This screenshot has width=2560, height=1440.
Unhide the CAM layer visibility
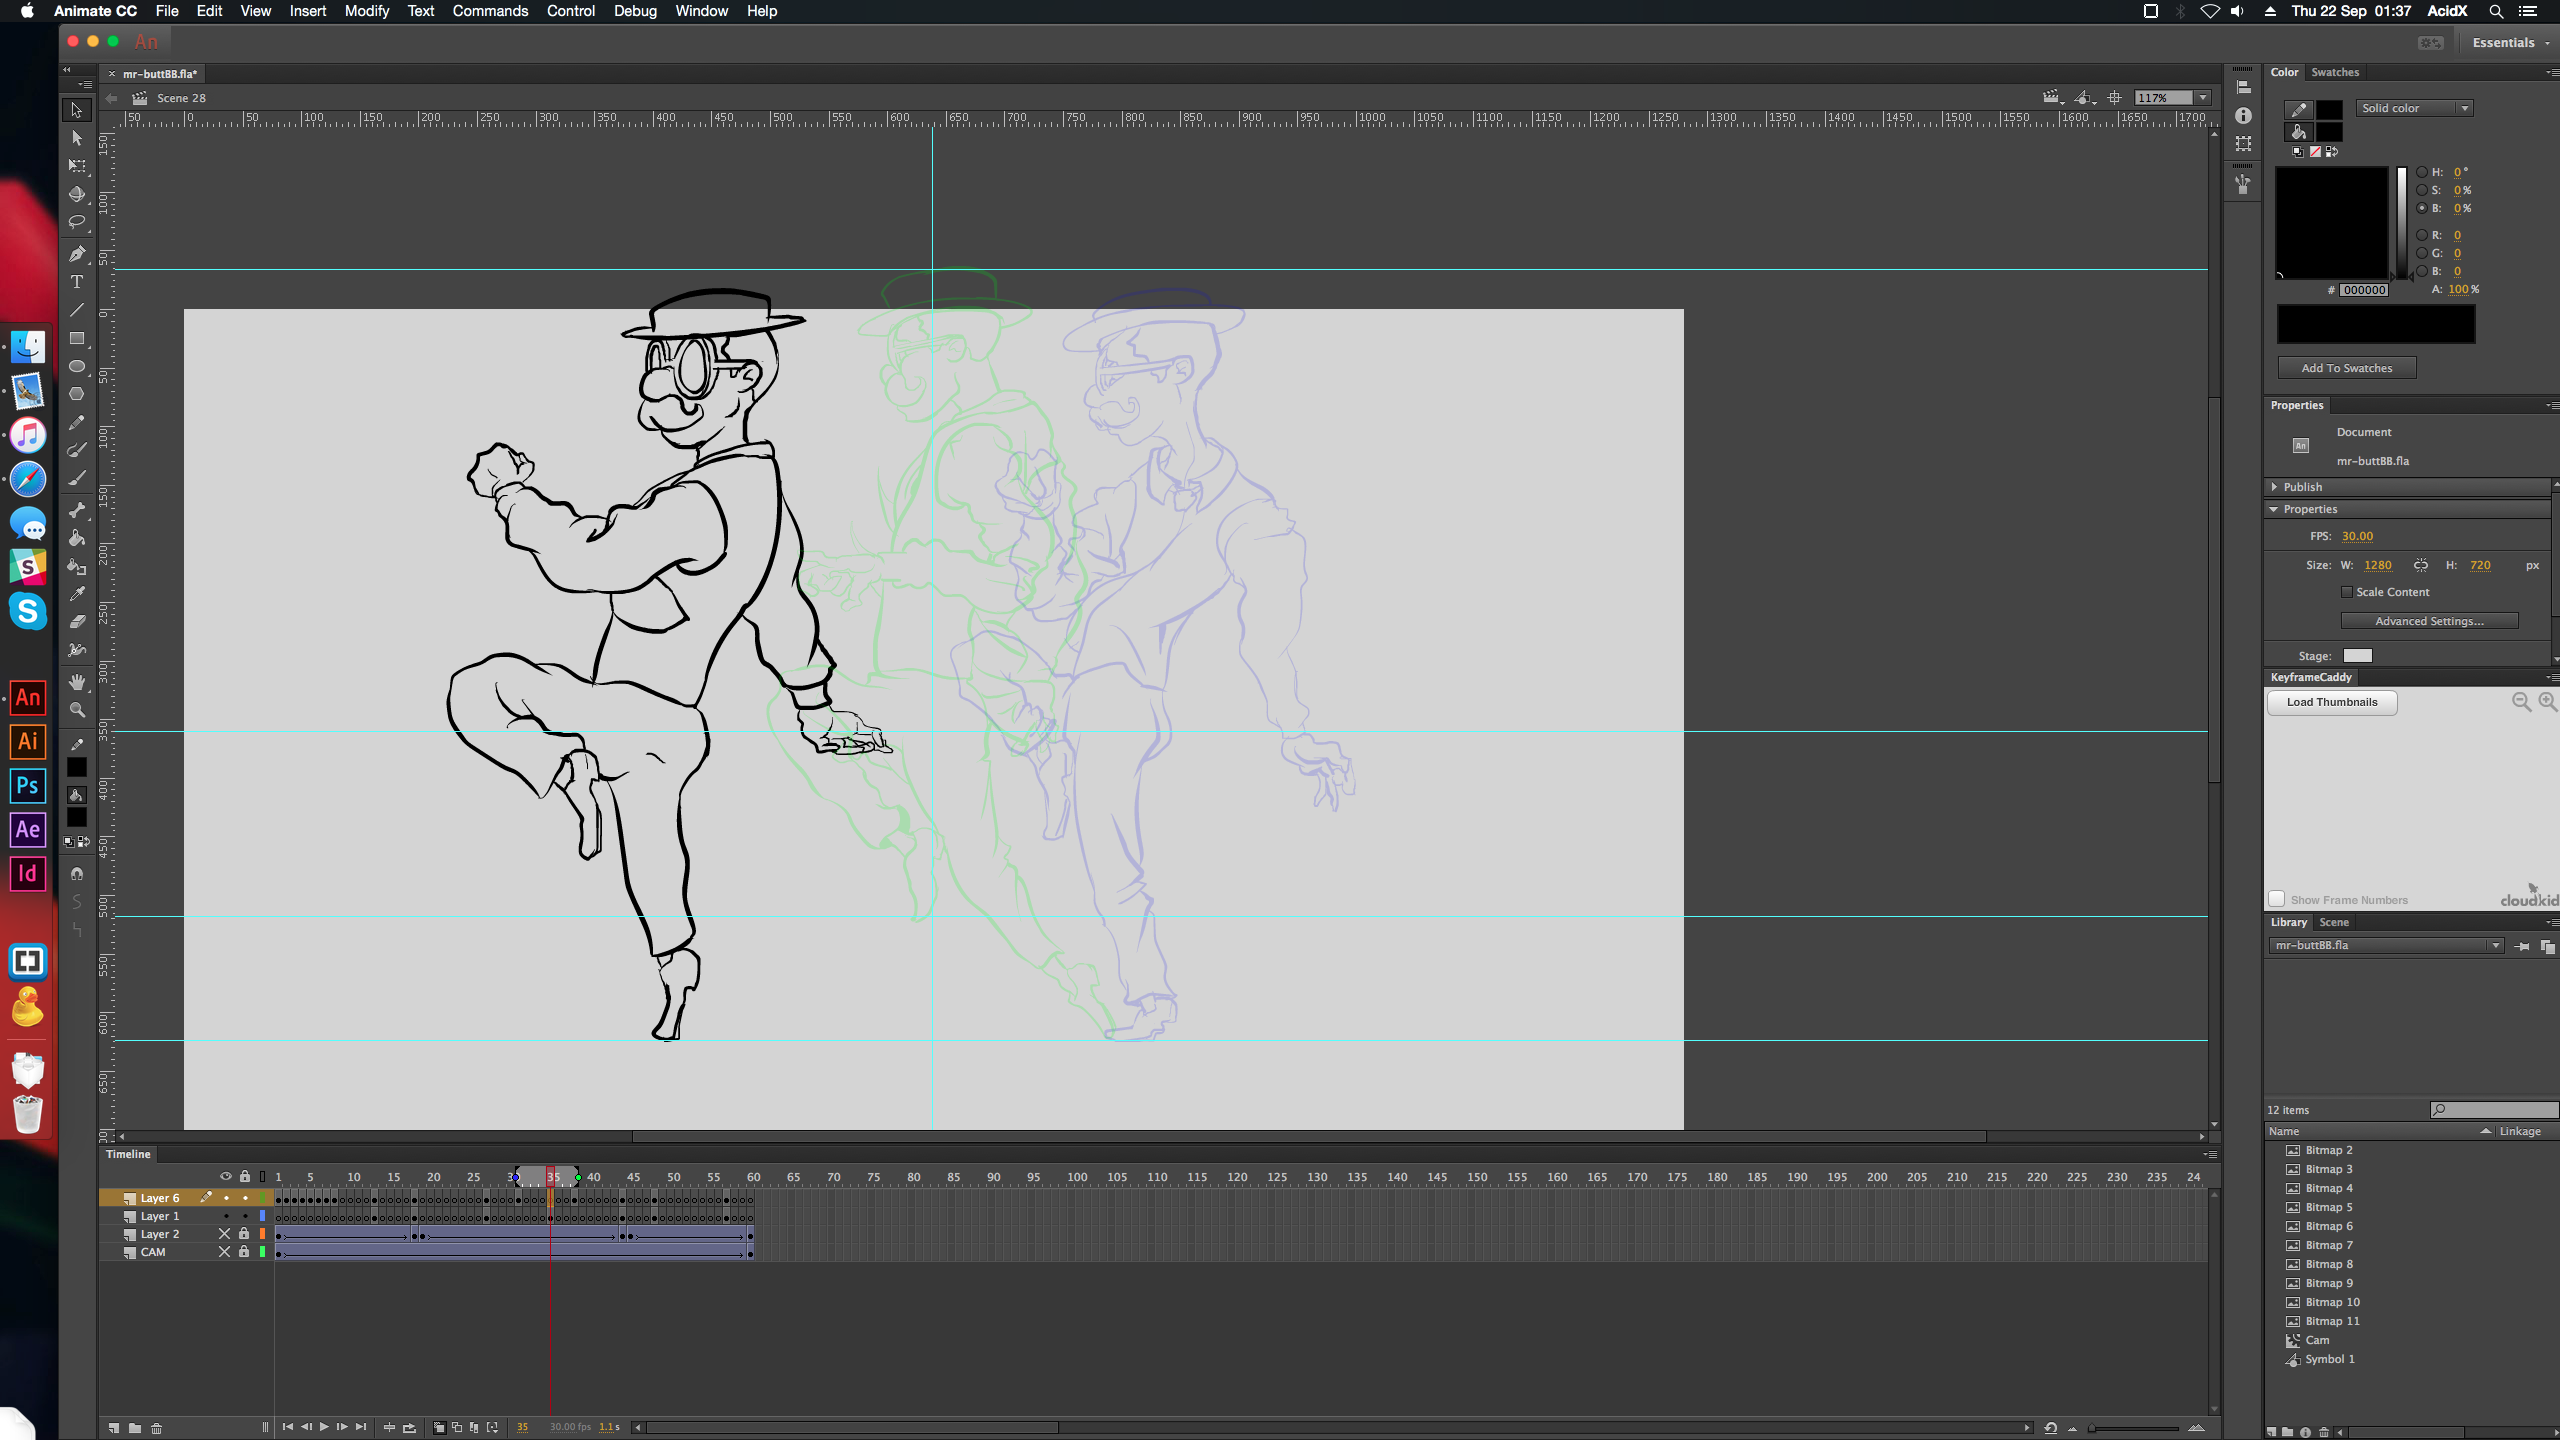pyautogui.click(x=225, y=1252)
